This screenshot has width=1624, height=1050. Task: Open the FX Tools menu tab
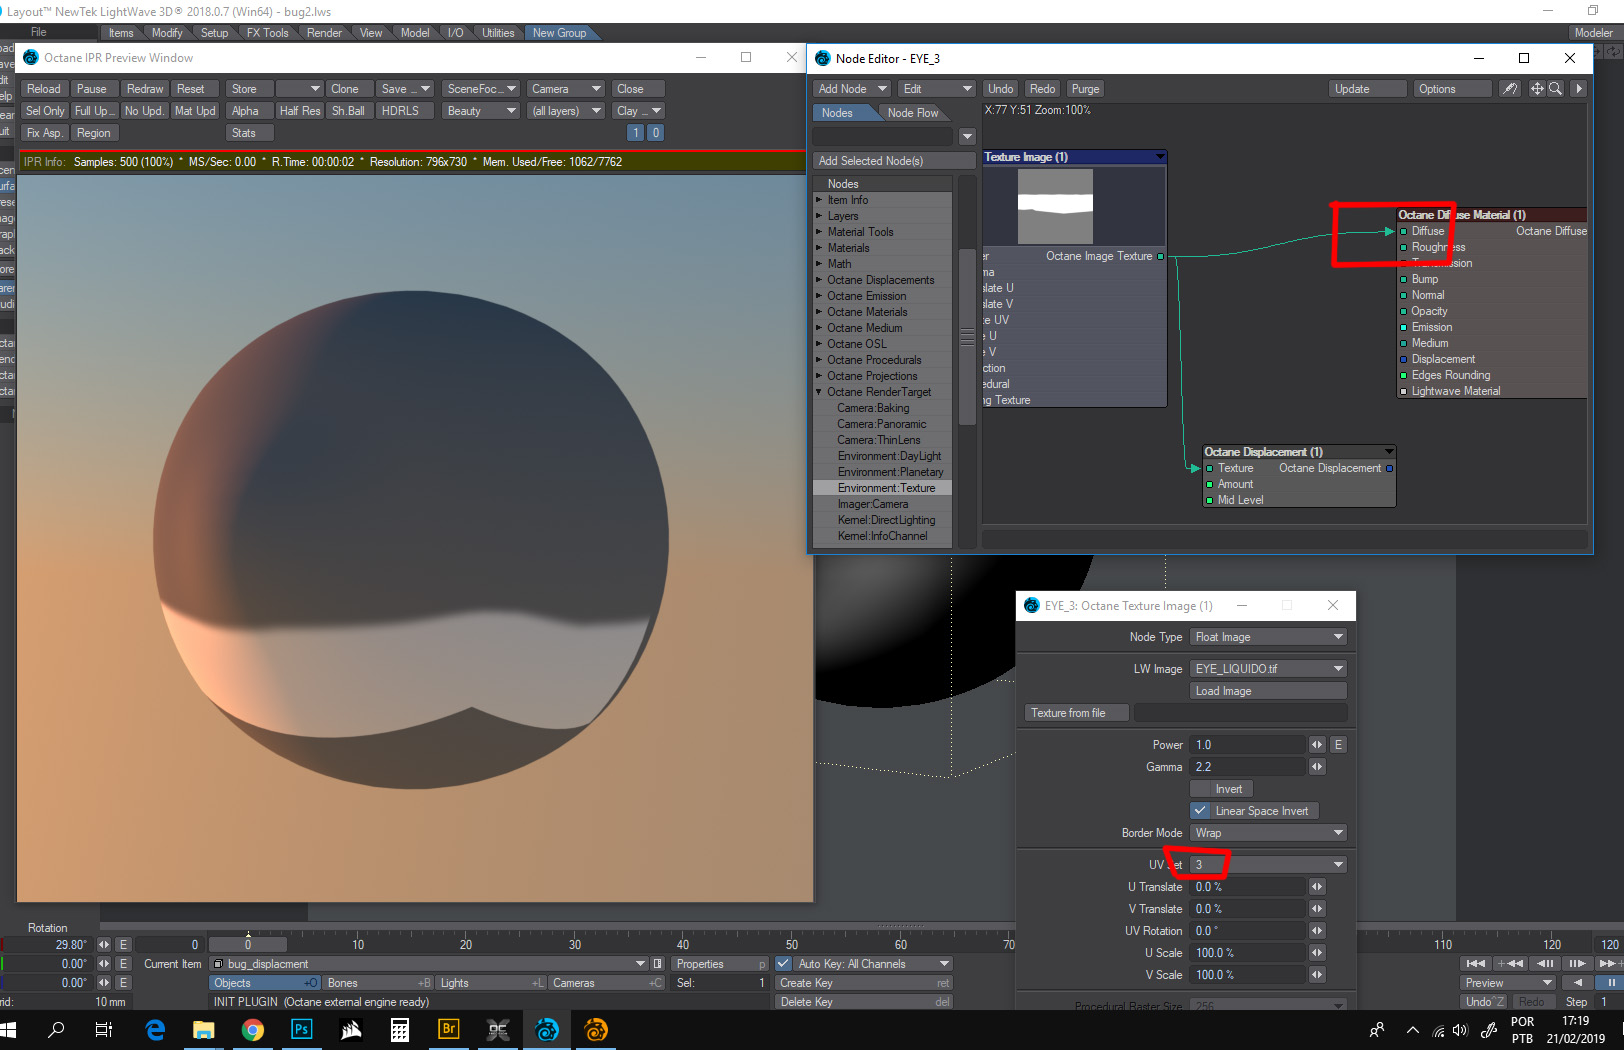267,33
